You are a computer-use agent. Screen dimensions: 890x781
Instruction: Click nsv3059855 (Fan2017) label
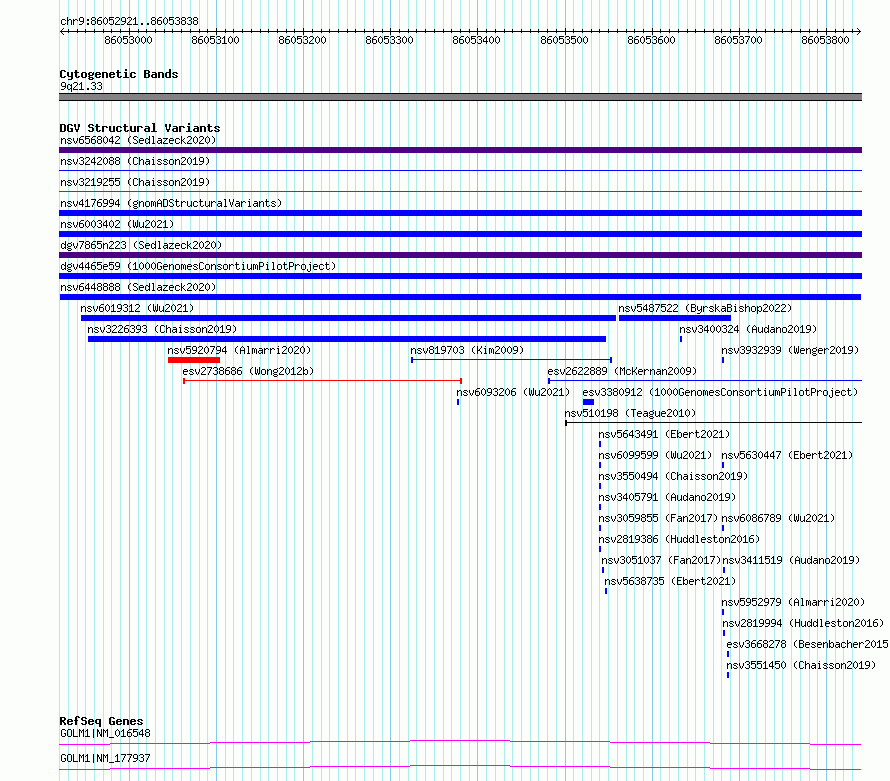pos(658,518)
